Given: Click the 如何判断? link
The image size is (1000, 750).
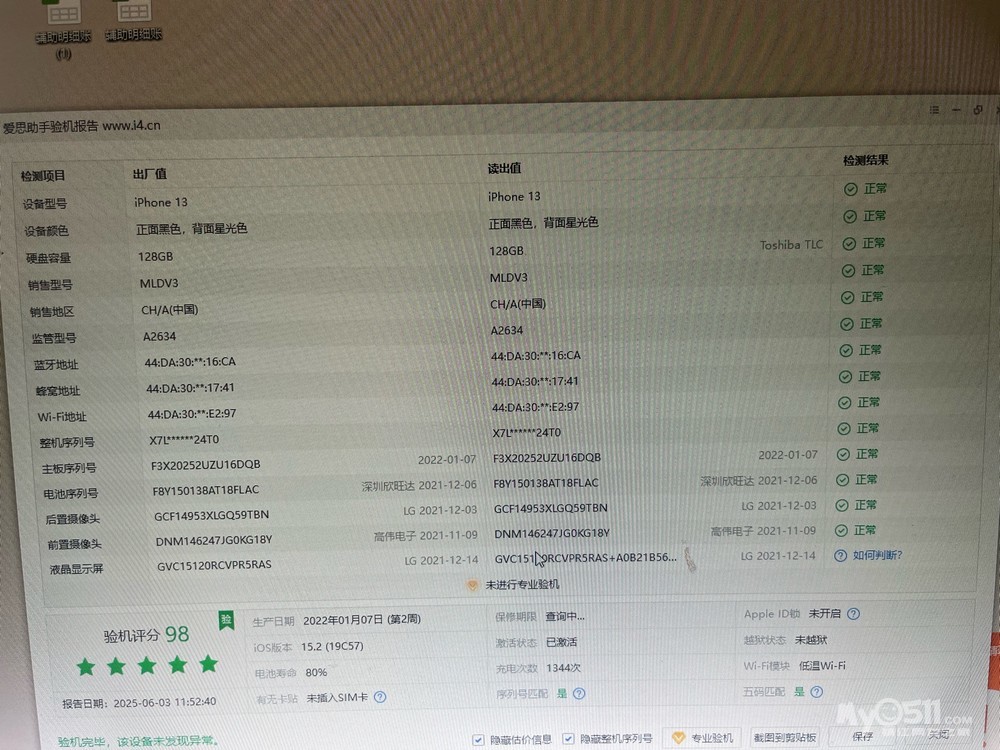Looking at the screenshot, I should click(x=878, y=555).
